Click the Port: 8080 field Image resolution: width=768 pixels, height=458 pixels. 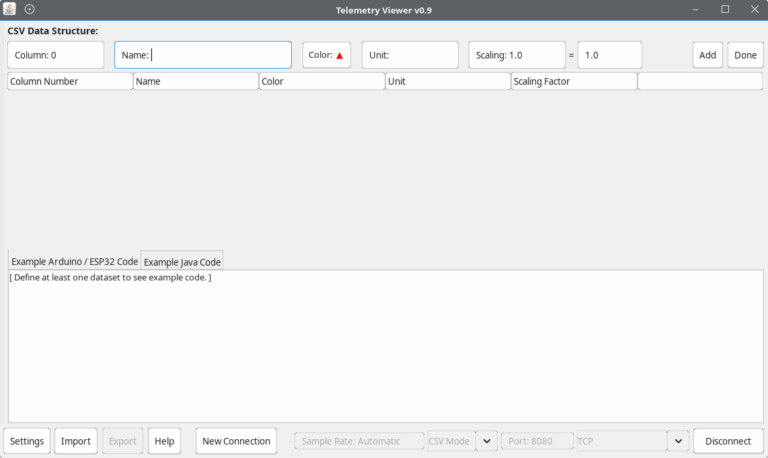537,441
